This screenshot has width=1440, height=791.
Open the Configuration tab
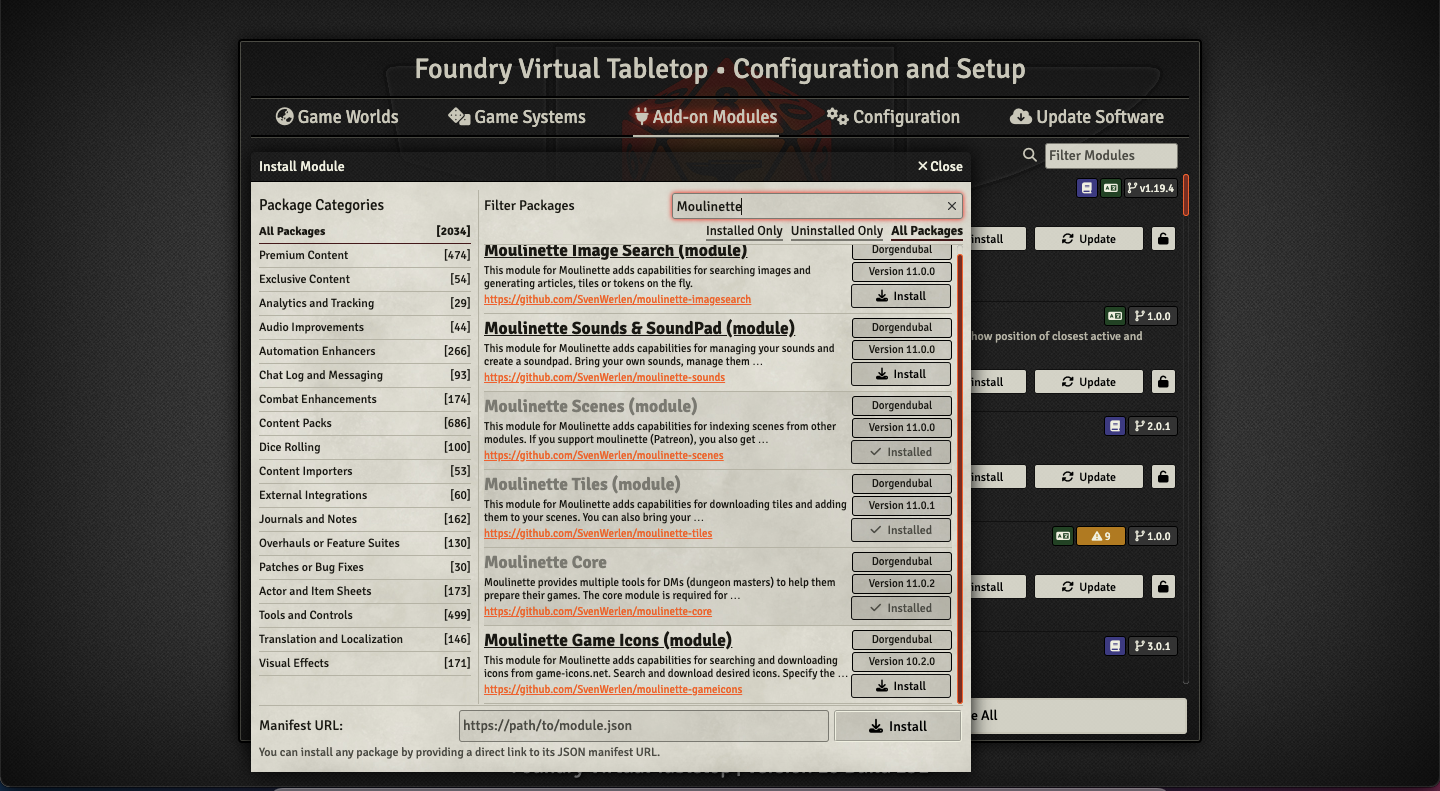(x=893, y=117)
